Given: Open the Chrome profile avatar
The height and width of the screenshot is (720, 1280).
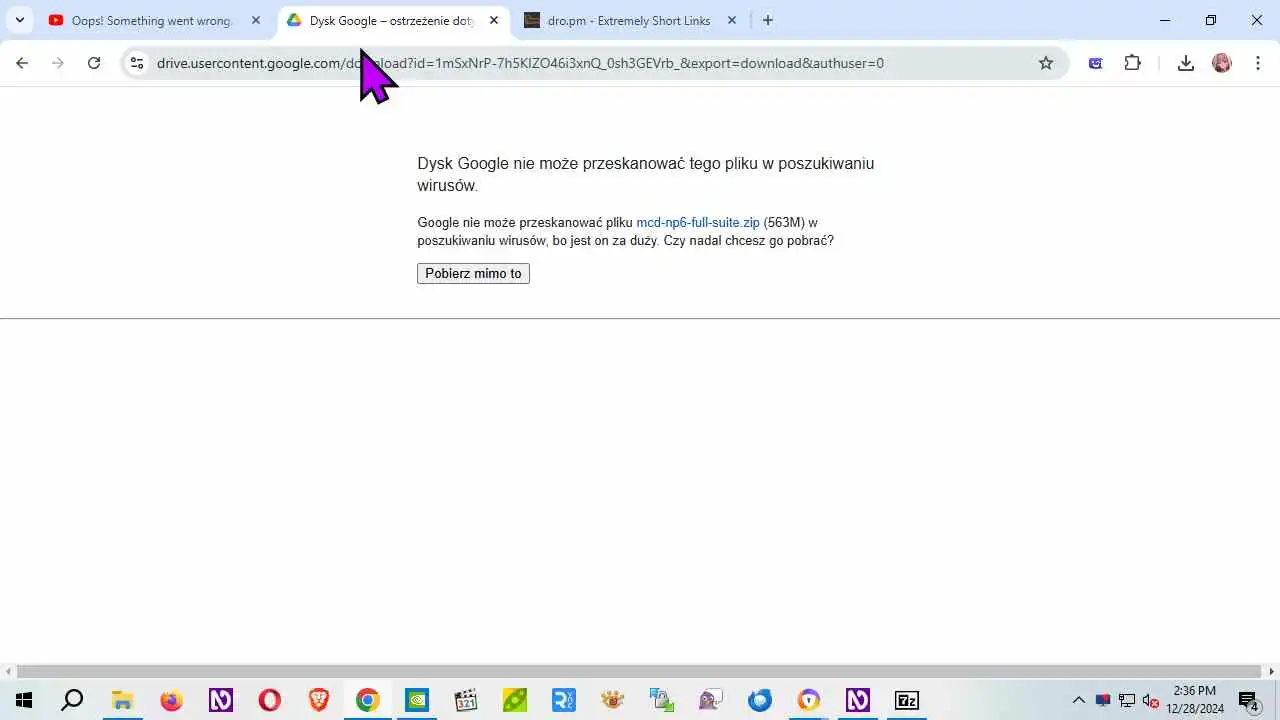Looking at the screenshot, I should pos(1222,63).
